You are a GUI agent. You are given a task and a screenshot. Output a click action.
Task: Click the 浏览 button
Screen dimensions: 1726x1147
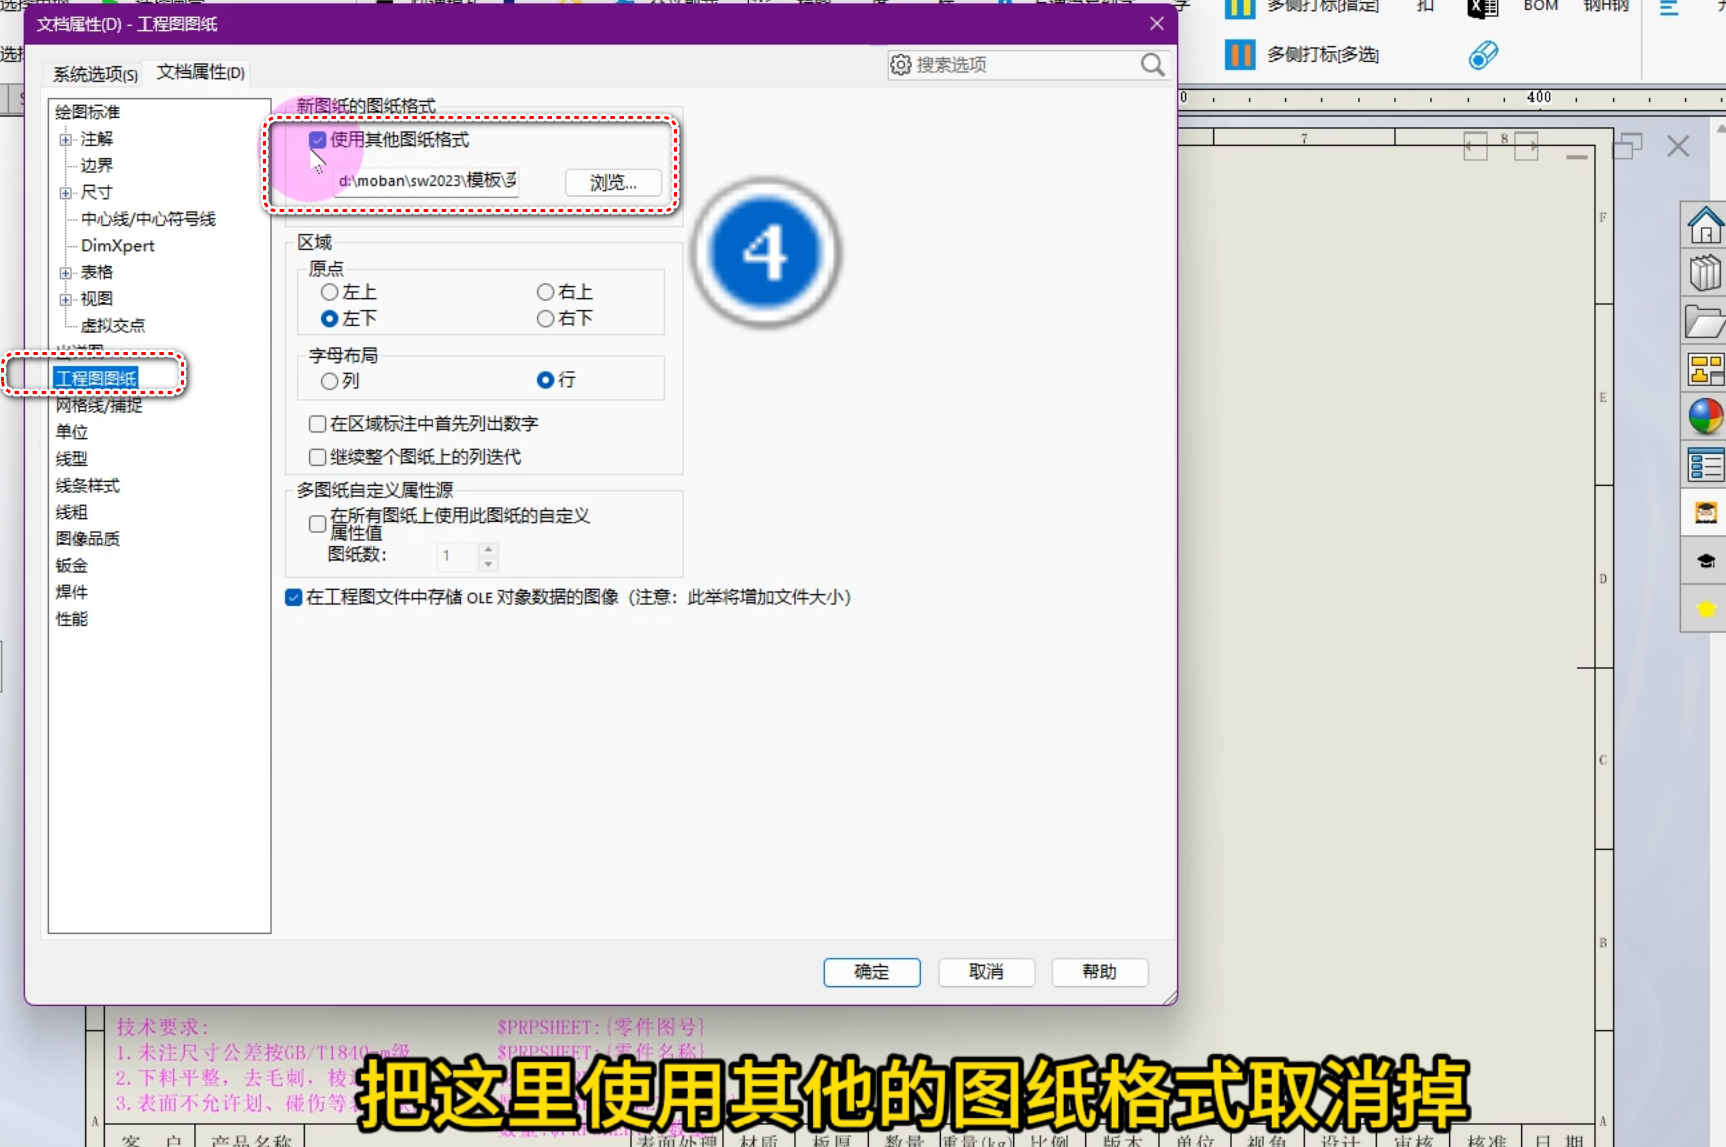[612, 182]
